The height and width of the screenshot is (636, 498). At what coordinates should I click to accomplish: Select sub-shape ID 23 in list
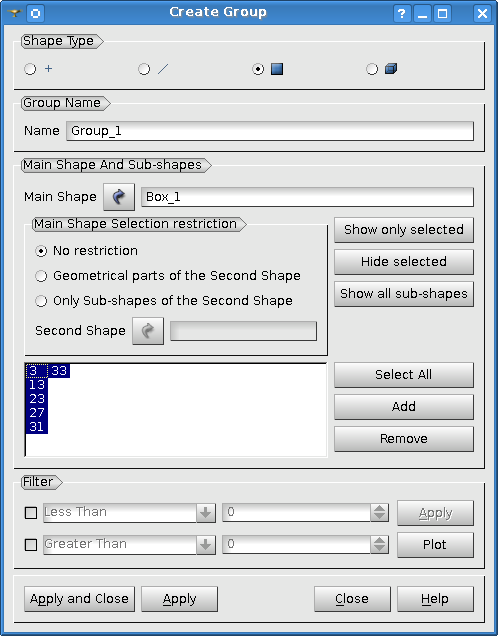pos(36,399)
